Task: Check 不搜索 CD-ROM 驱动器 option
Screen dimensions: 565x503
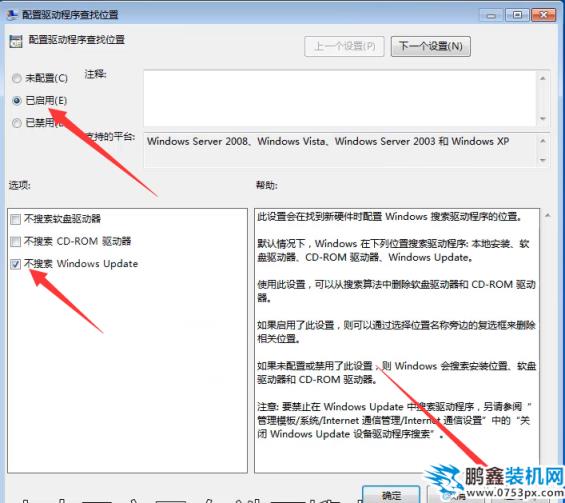Action: 15,241
